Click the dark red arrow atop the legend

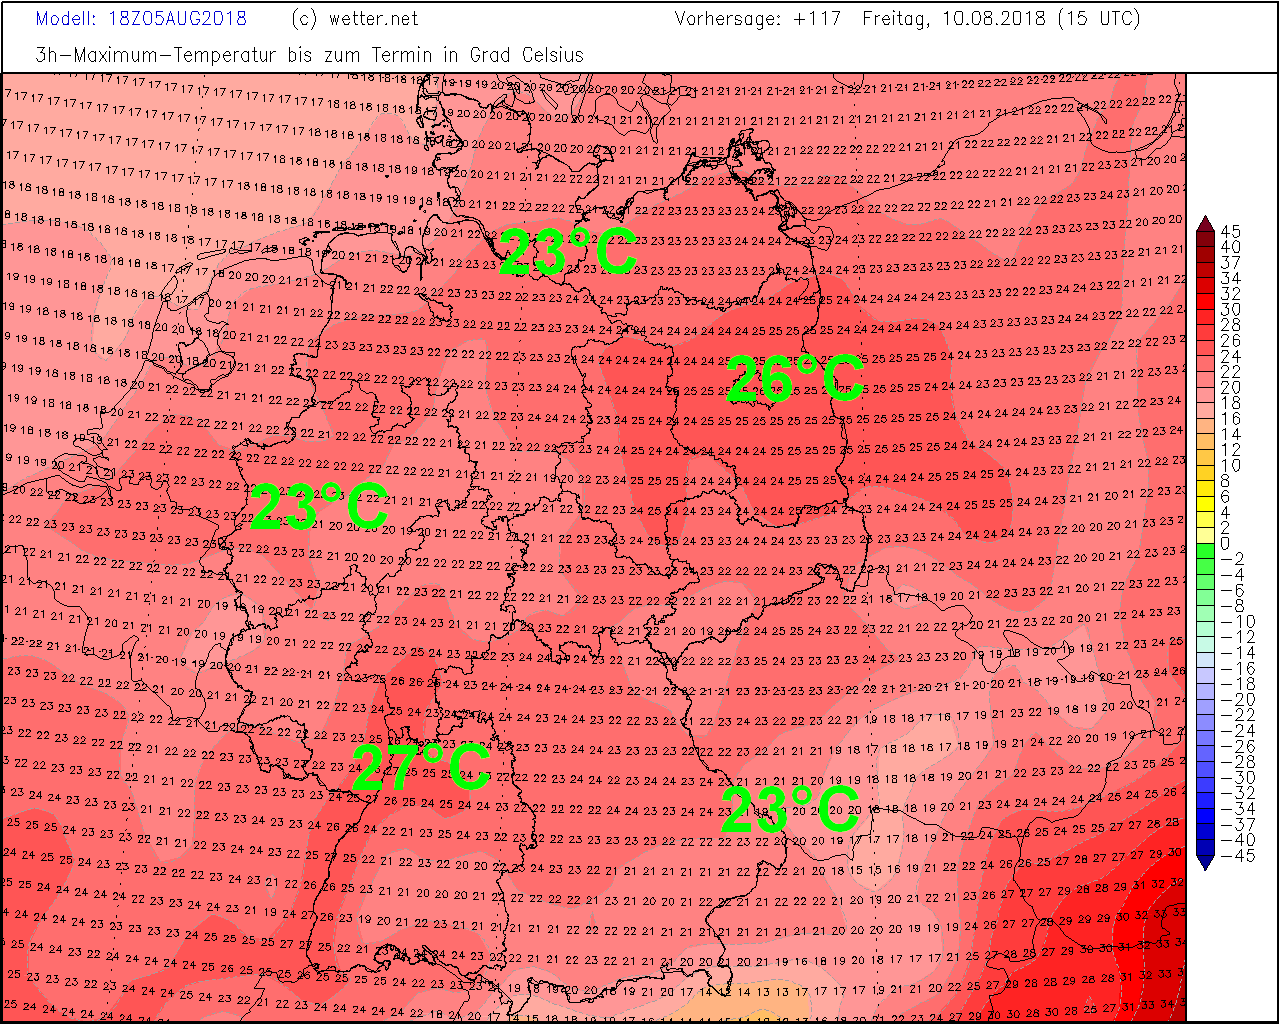coord(1204,224)
